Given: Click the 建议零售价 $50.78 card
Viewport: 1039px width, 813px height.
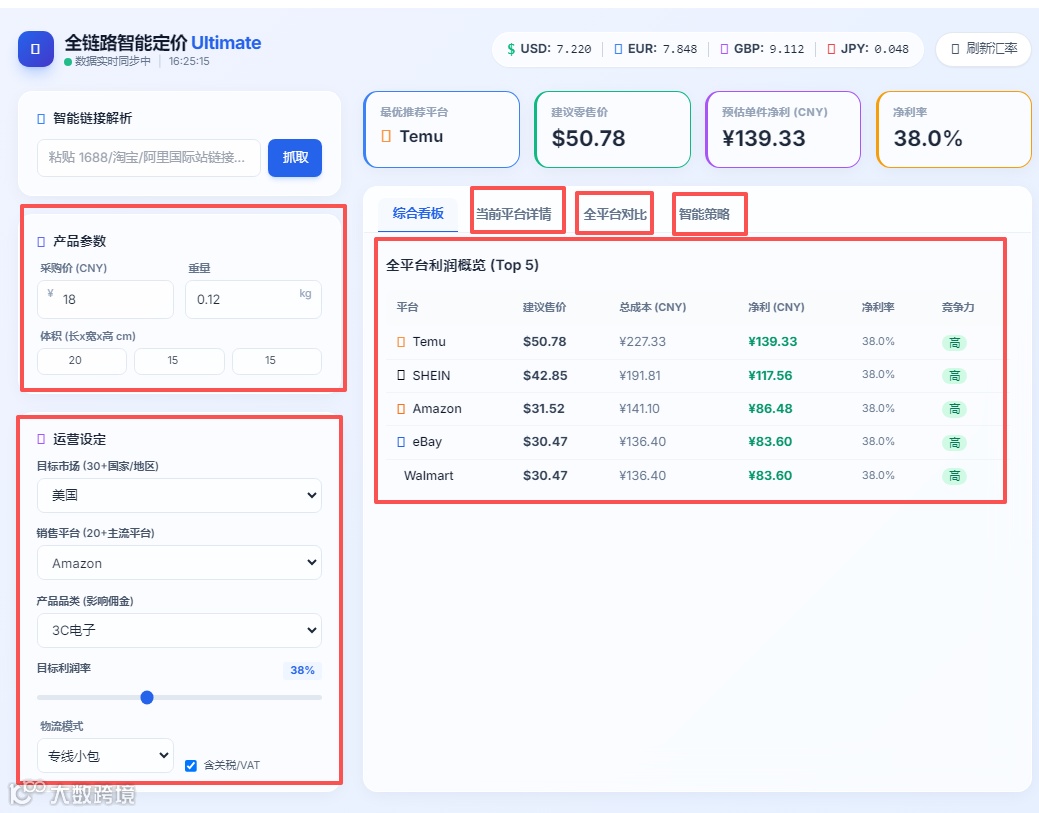Looking at the screenshot, I should tap(612, 129).
